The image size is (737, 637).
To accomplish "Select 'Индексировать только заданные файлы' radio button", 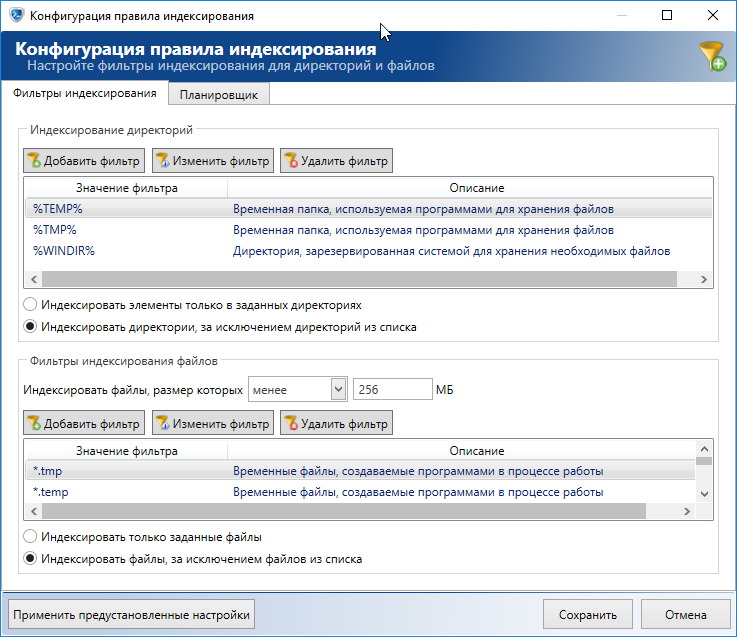I will point(30,539).
